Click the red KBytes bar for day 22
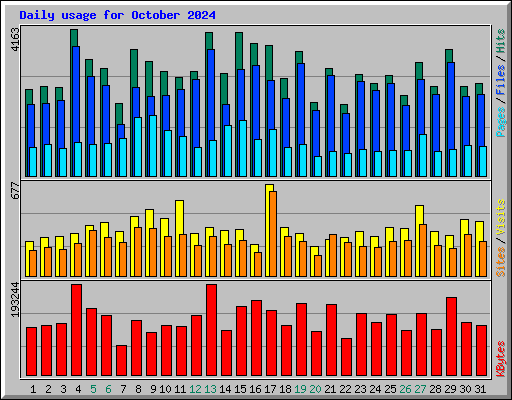The width and height of the screenshot is (512, 400). coord(346,357)
